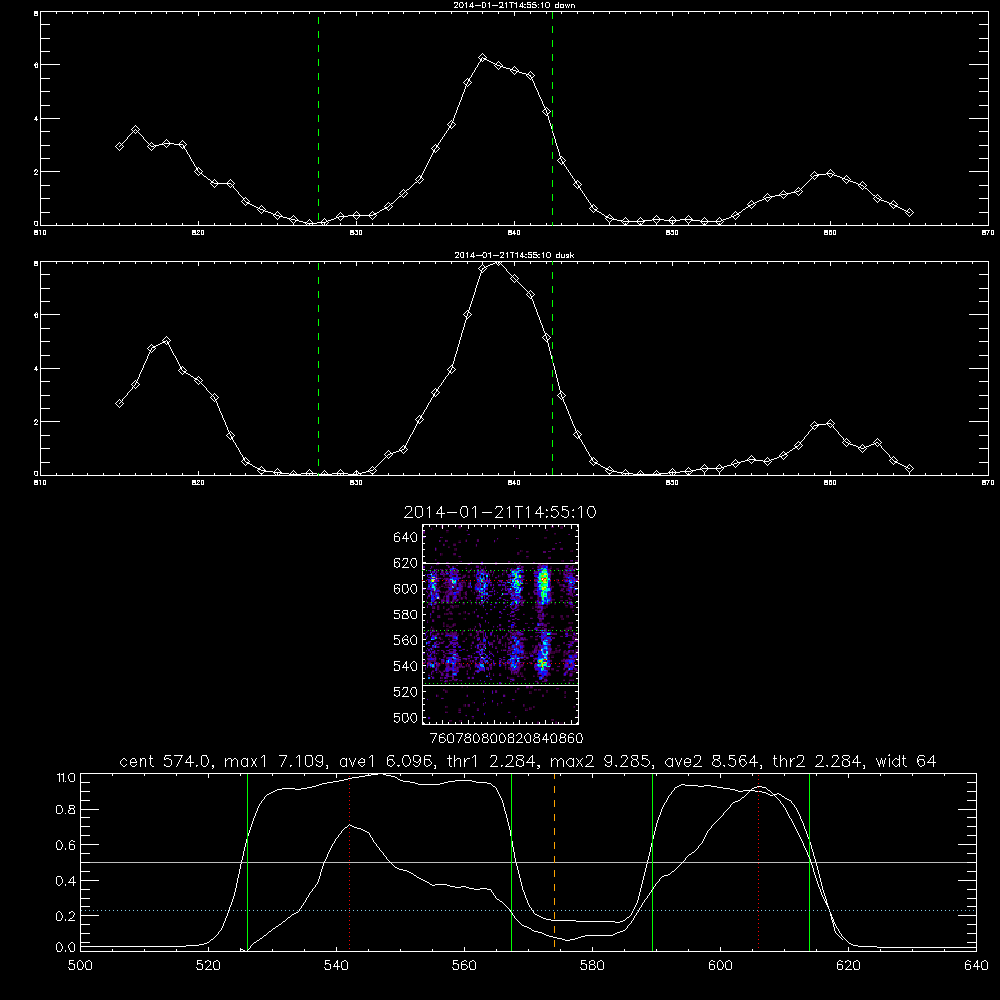Click the green vertical line near 526 in bottom plot
The width and height of the screenshot is (1000, 1000).
click(247, 862)
